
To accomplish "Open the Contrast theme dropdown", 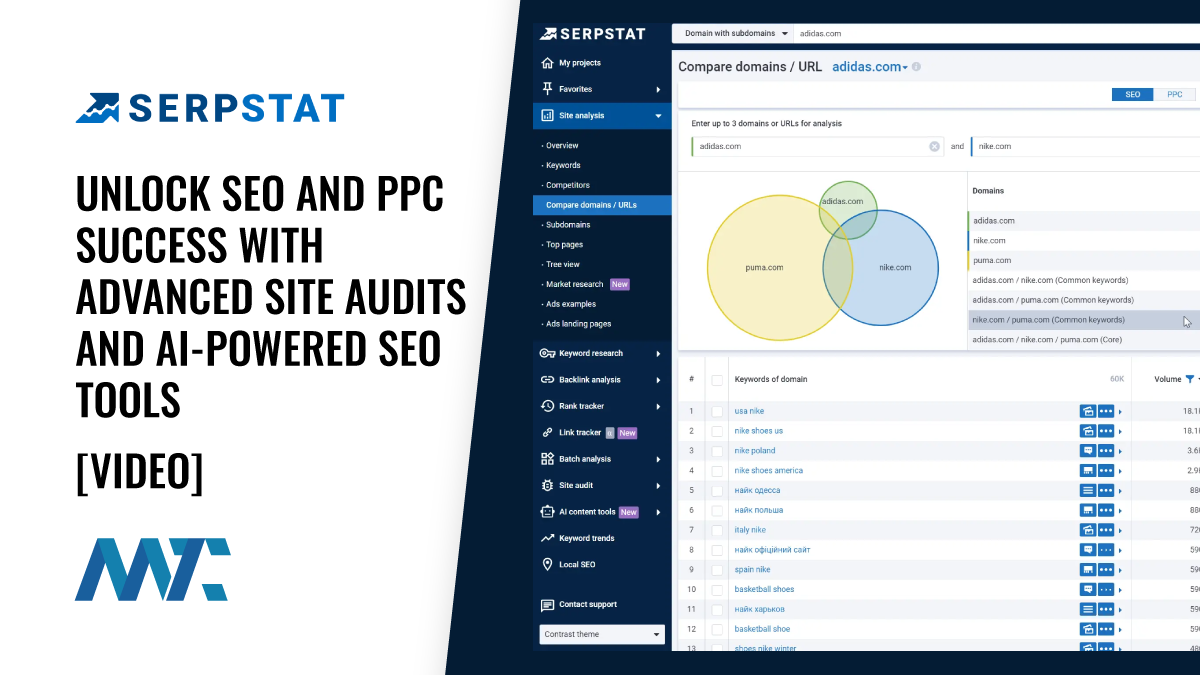I will coord(602,635).
